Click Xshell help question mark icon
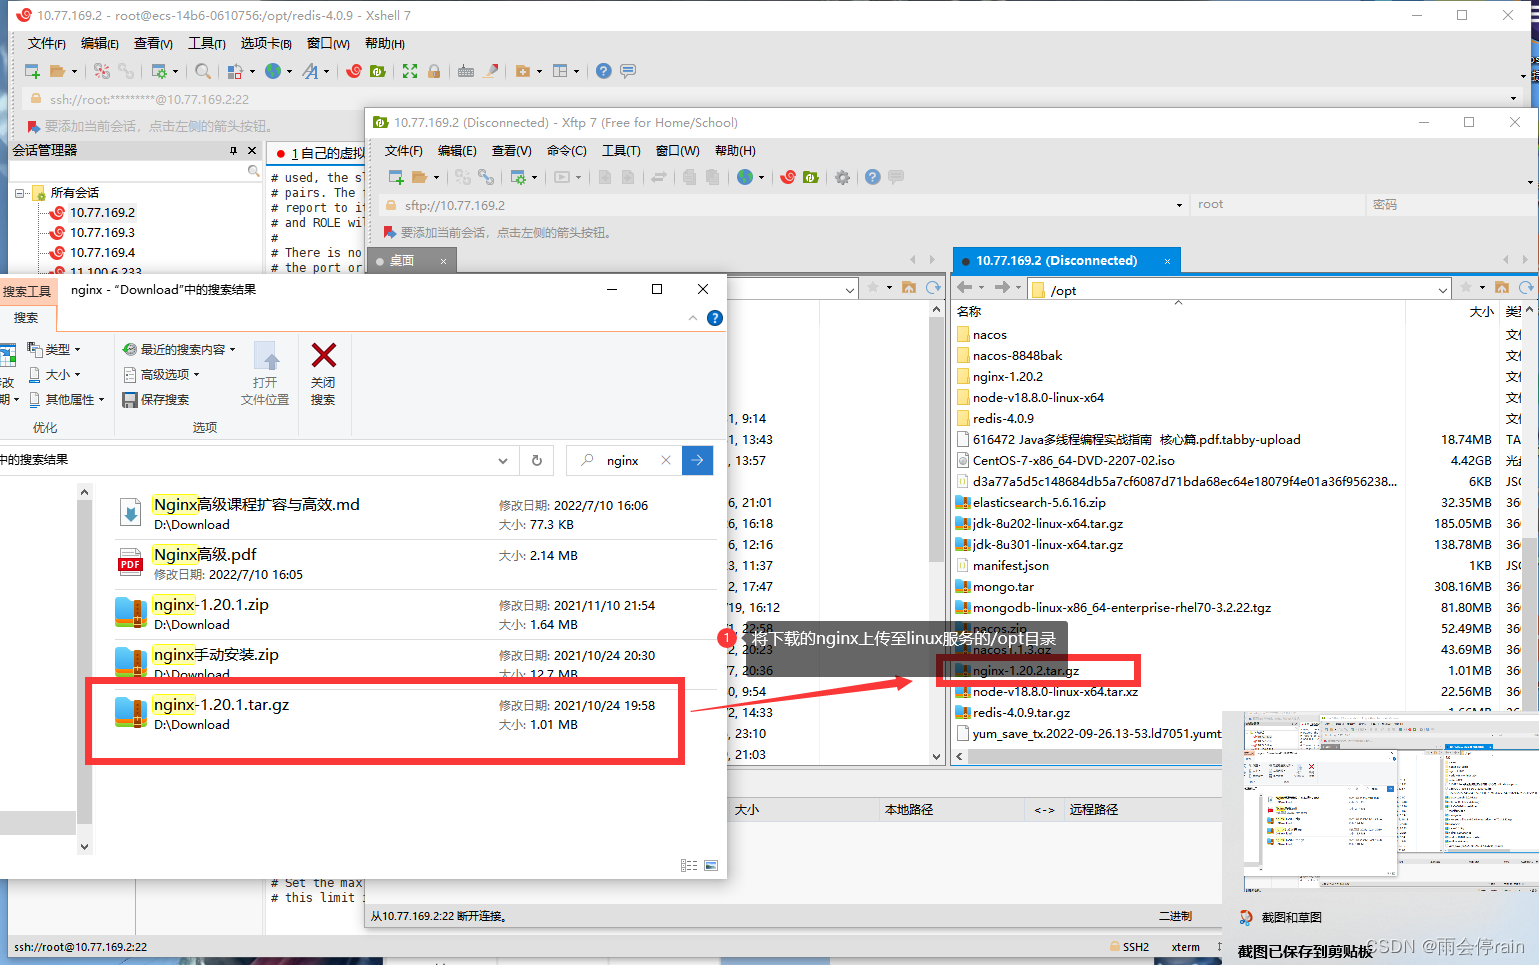 pyautogui.click(x=603, y=71)
